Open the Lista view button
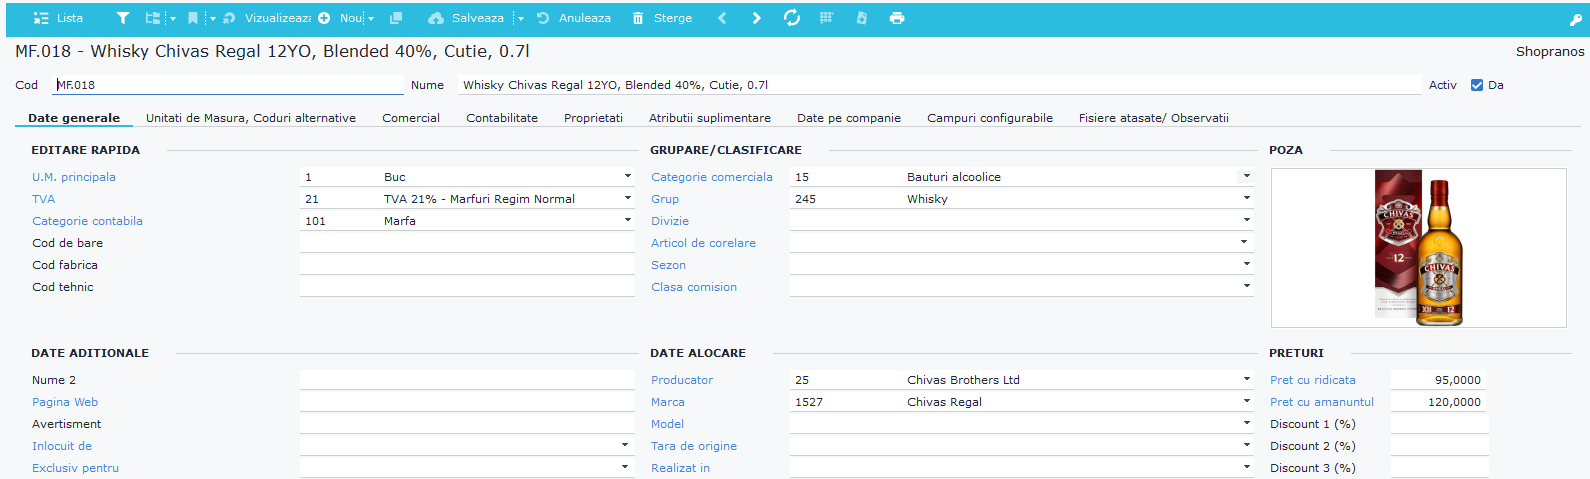Image resolution: width=1590 pixels, height=479 pixels. point(58,18)
